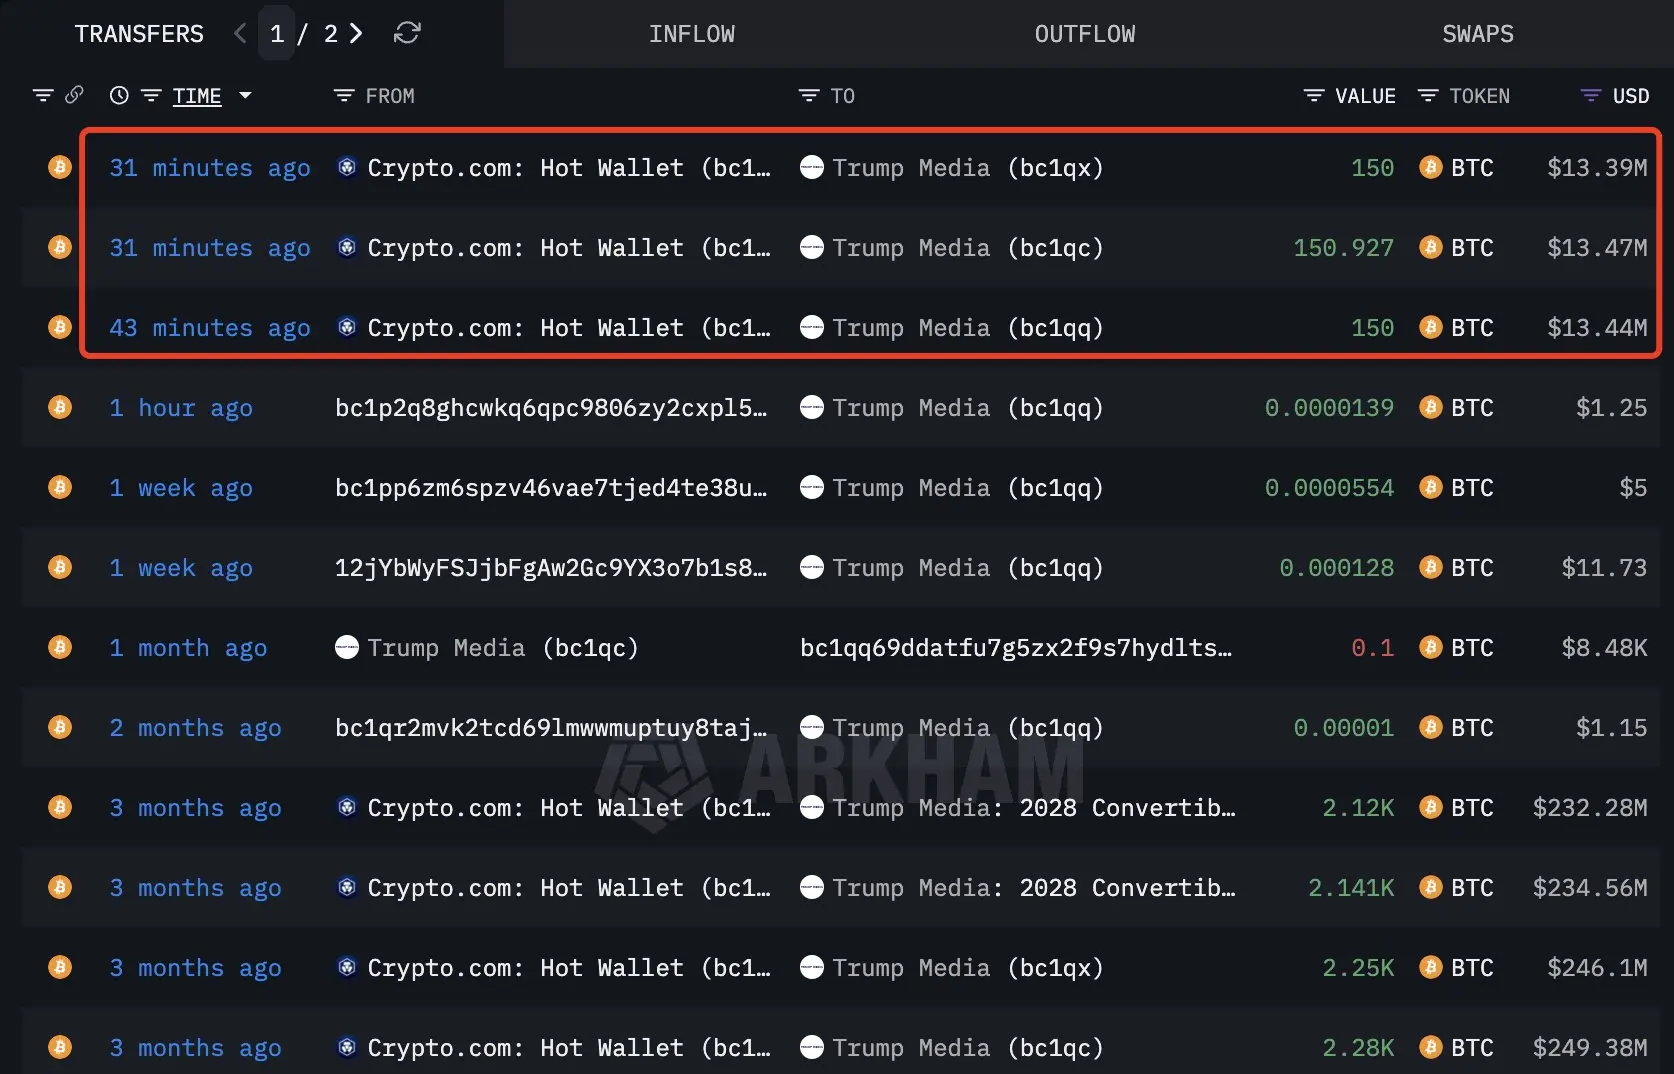Click the previous page chevron
The image size is (1674, 1074).
(239, 33)
